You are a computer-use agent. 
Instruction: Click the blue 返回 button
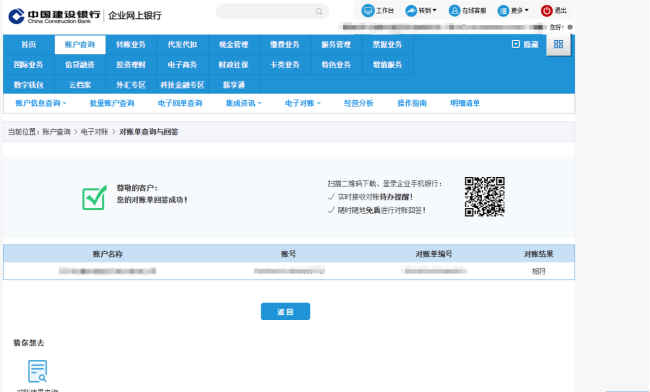(285, 312)
